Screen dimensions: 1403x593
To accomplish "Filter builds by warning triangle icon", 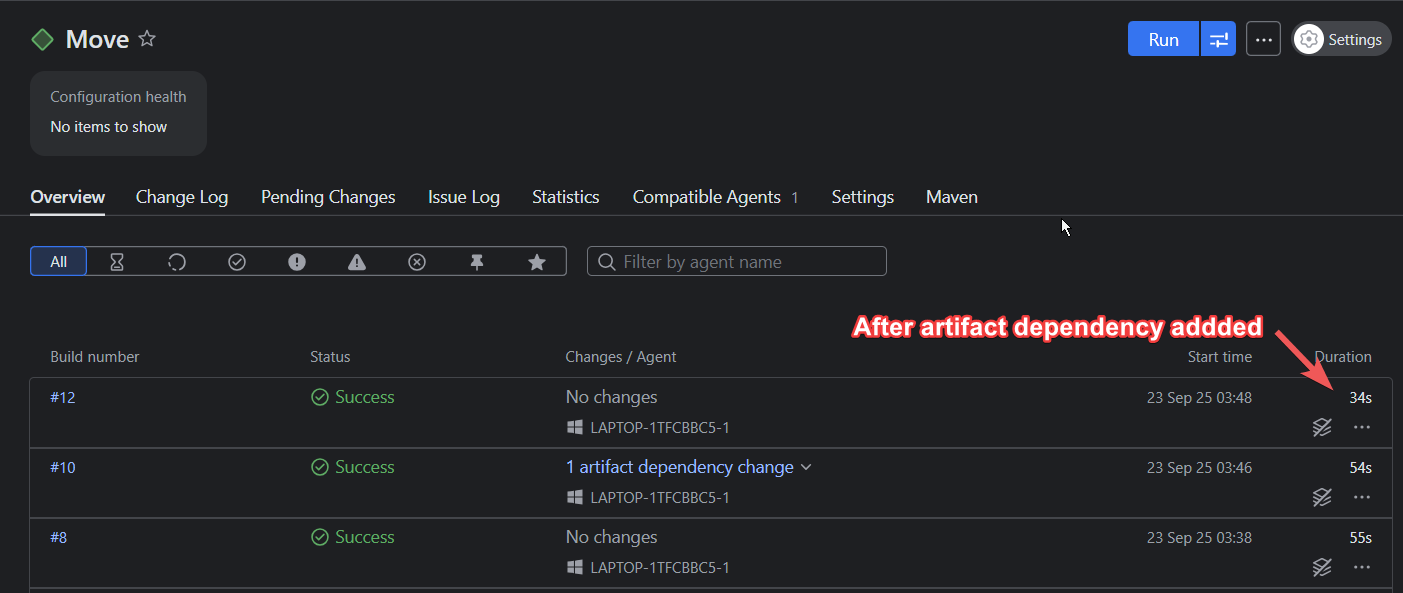I will pos(357,262).
